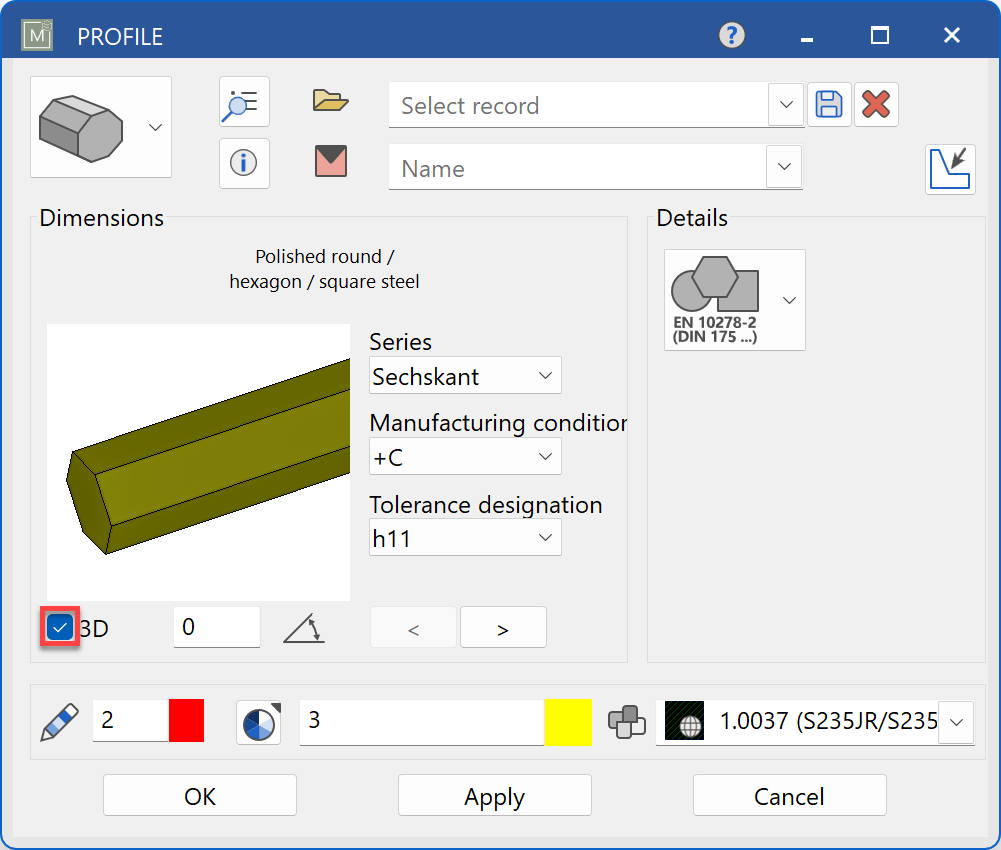1001x850 pixels.
Task: Click the email envelope icon
Action: 329,161
